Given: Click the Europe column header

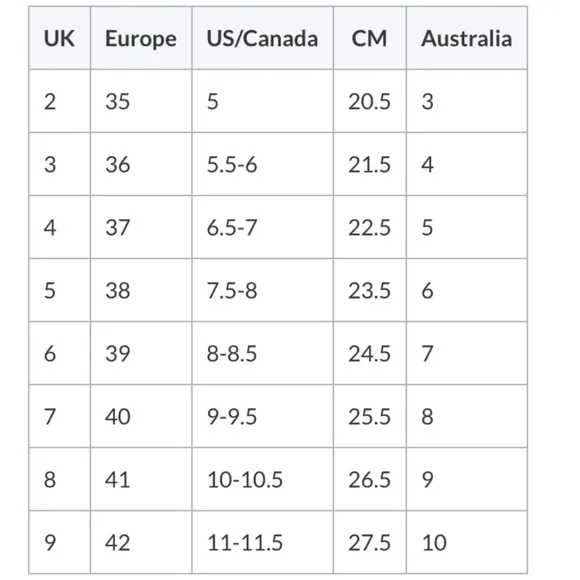Looking at the screenshot, I should coord(141,38).
